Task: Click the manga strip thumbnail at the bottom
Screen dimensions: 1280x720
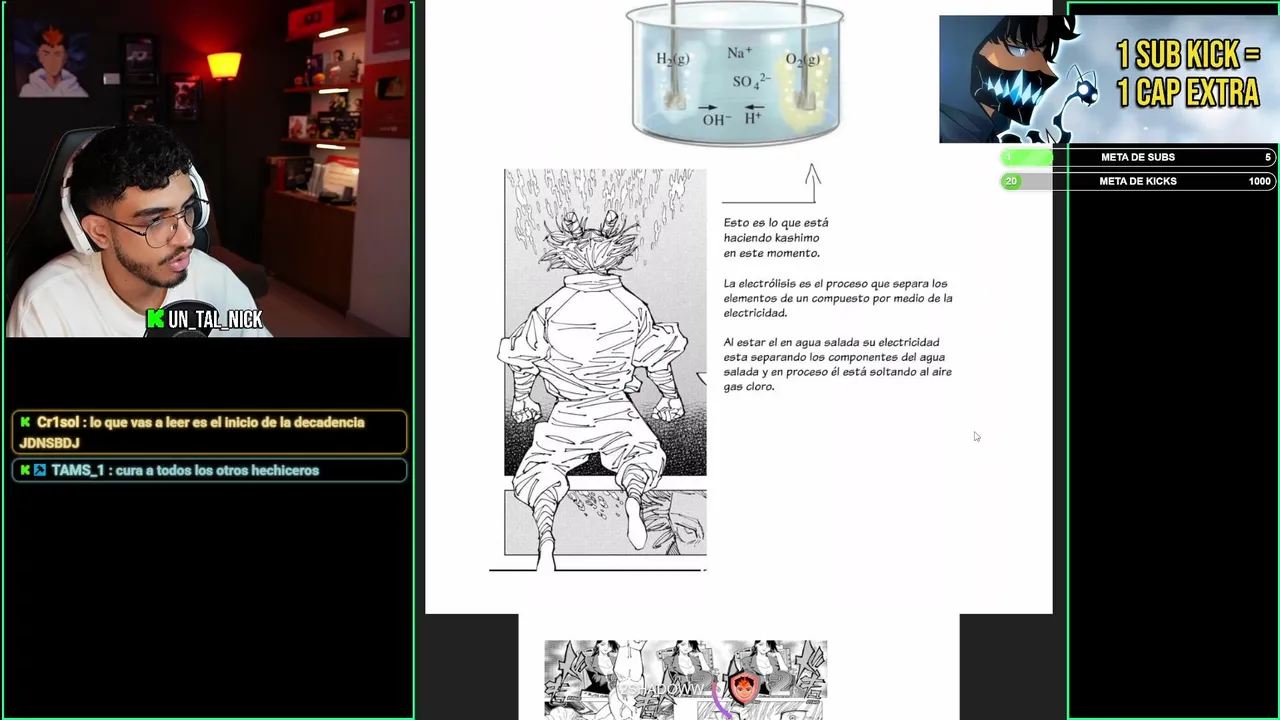Action: [685, 679]
